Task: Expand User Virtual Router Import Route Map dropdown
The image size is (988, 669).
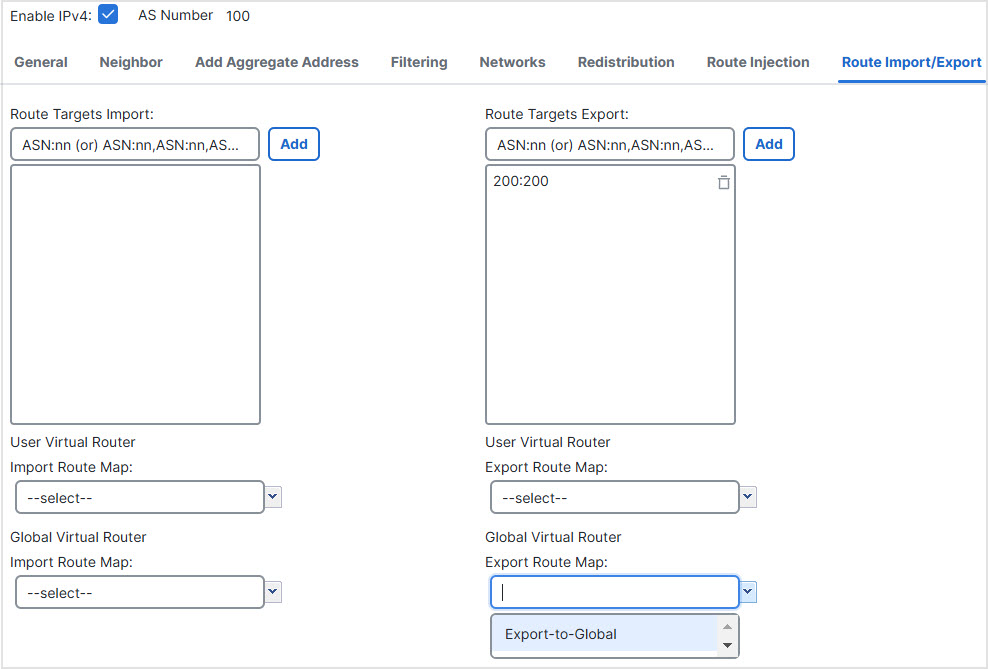Action: [x=274, y=497]
